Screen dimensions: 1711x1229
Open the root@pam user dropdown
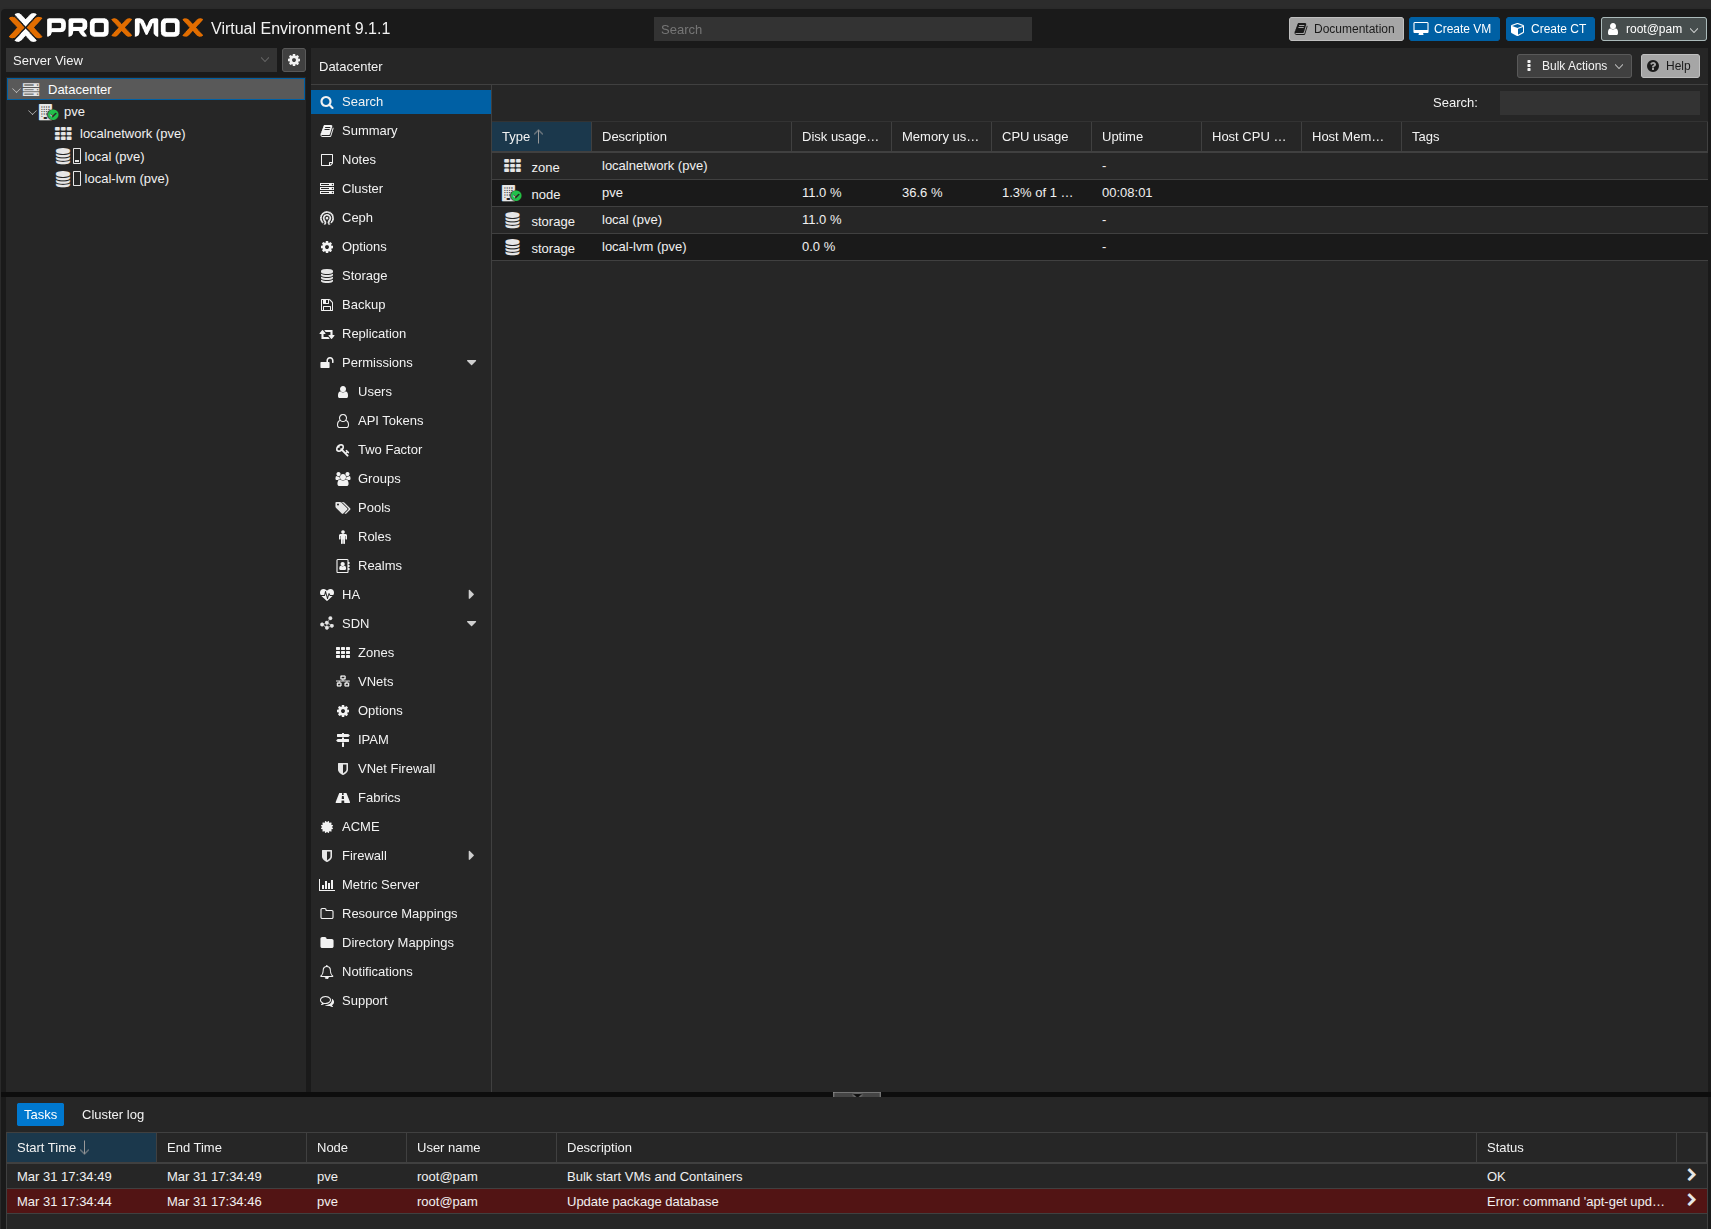(x=1653, y=29)
